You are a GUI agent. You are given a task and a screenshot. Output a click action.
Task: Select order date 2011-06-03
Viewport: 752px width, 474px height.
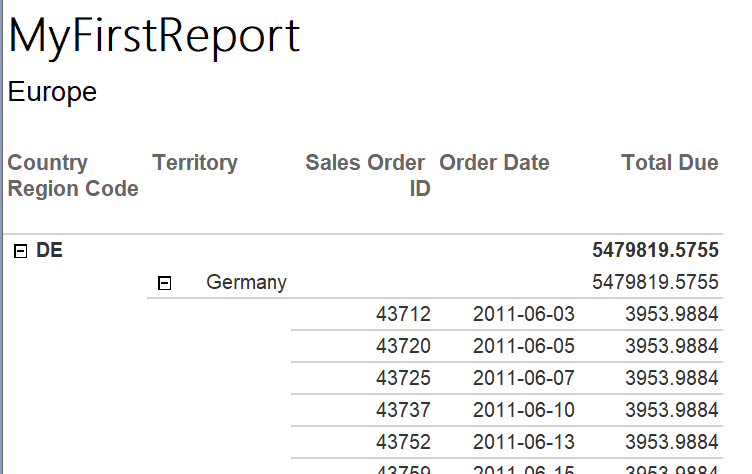tap(524, 314)
